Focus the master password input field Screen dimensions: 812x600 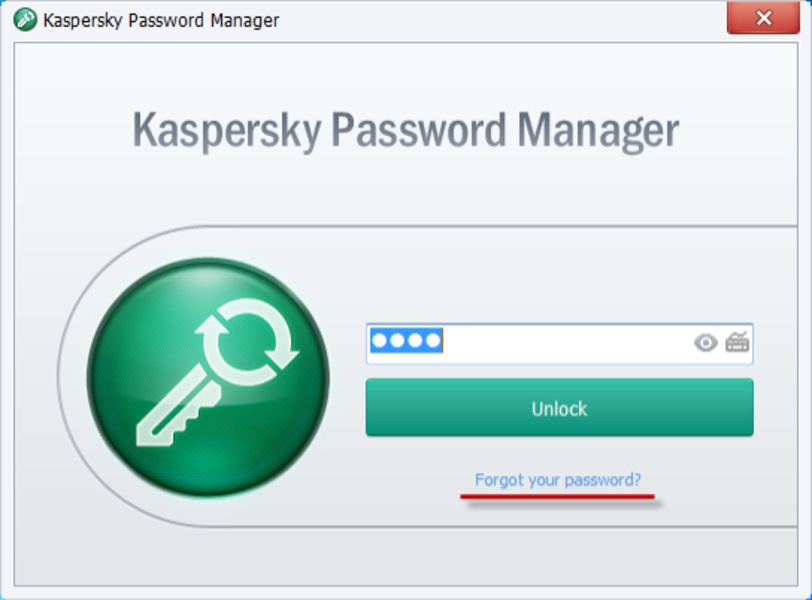point(560,343)
